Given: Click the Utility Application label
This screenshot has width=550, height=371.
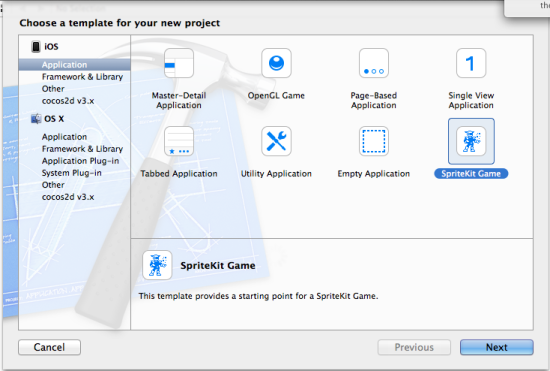Looking at the screenshot, I should tap(276, 174).
